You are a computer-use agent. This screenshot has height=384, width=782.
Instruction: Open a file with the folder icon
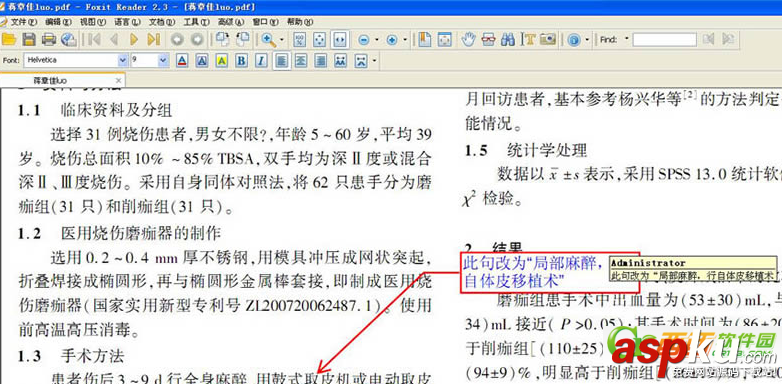pos(10,40)
